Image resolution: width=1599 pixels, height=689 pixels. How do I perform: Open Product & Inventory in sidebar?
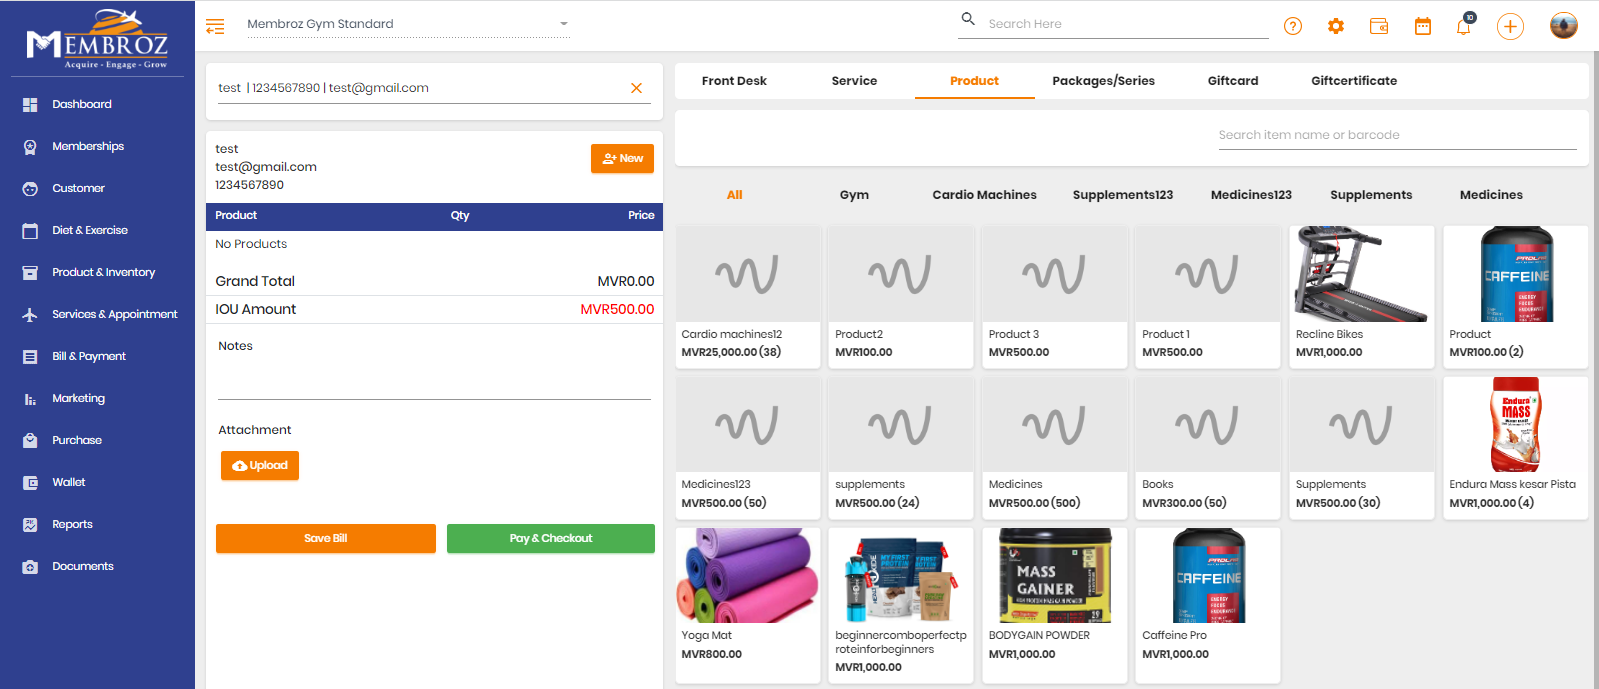pyautogui.click(x=103, y=272)
